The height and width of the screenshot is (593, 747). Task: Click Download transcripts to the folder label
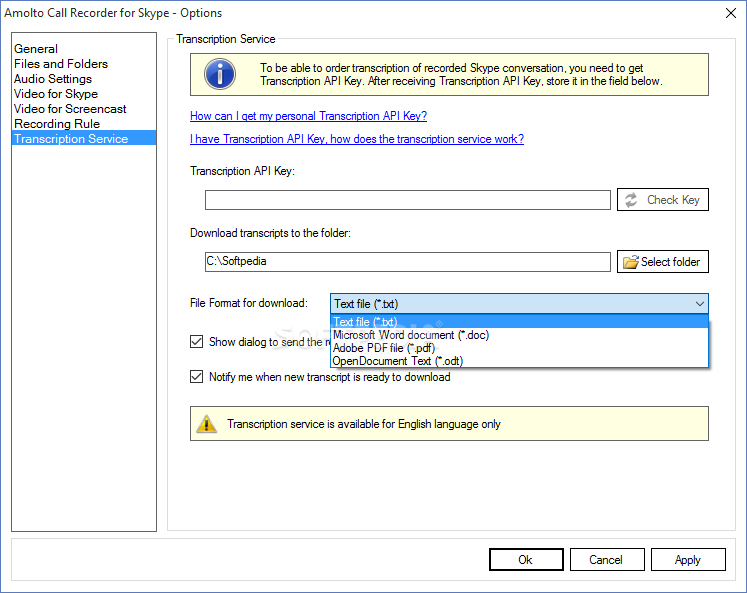270,233
